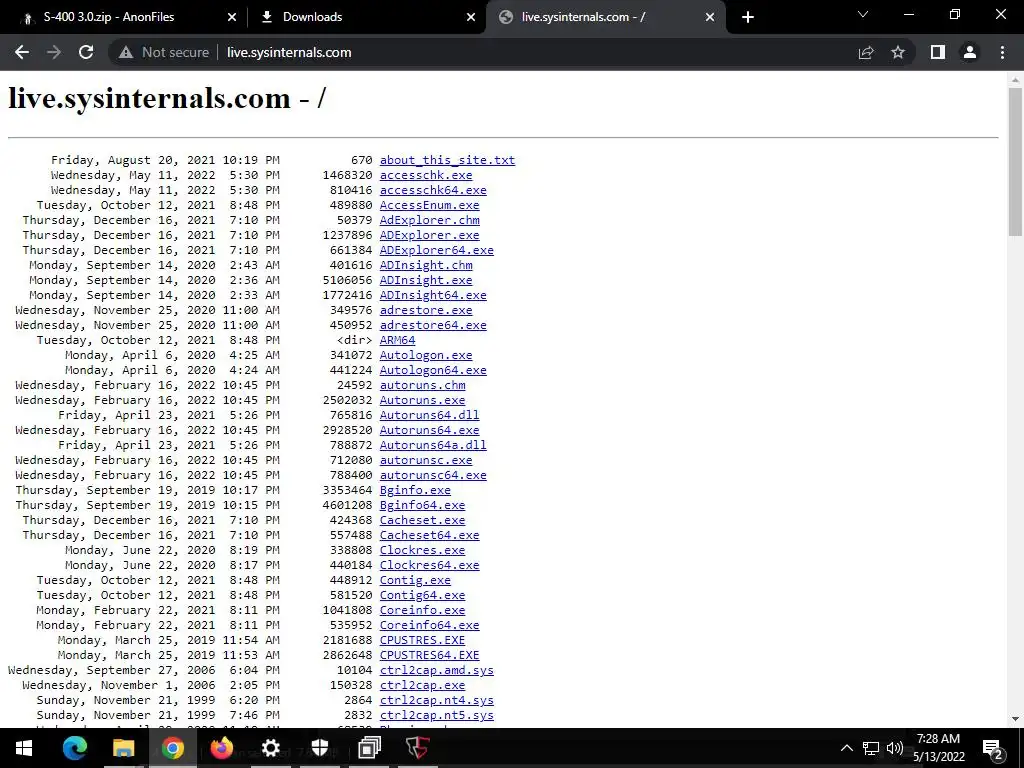Download ADExplorer64.exe
This screenshot has height=768, width=1024.
pyautogui.click(x=436, y=250)
